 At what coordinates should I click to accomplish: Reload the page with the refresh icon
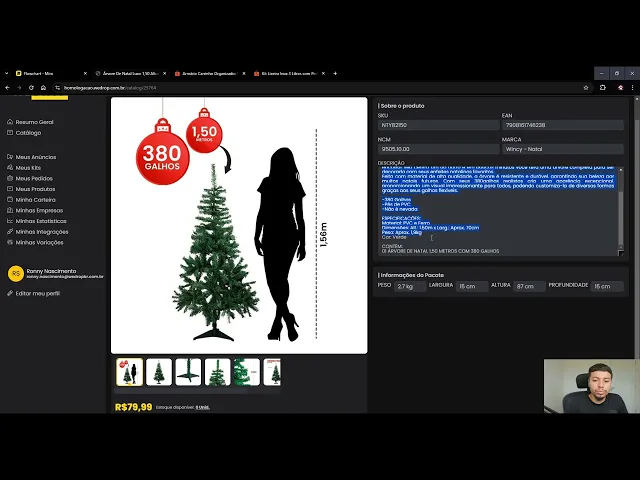(x=31, y=87)
